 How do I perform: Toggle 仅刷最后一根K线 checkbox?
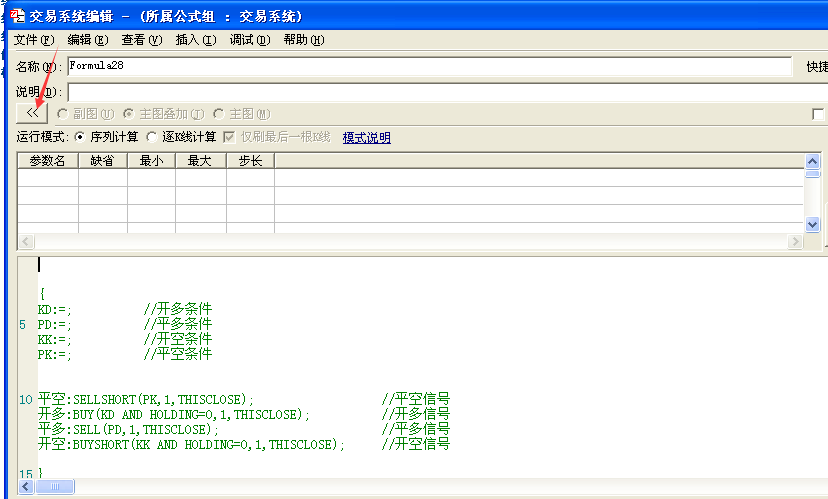tap(229, 137)
